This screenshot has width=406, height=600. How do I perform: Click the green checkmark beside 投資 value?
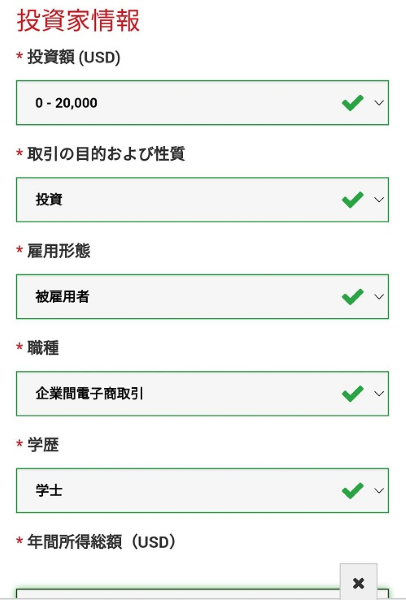pyautogui.click(x=352, y=200)
